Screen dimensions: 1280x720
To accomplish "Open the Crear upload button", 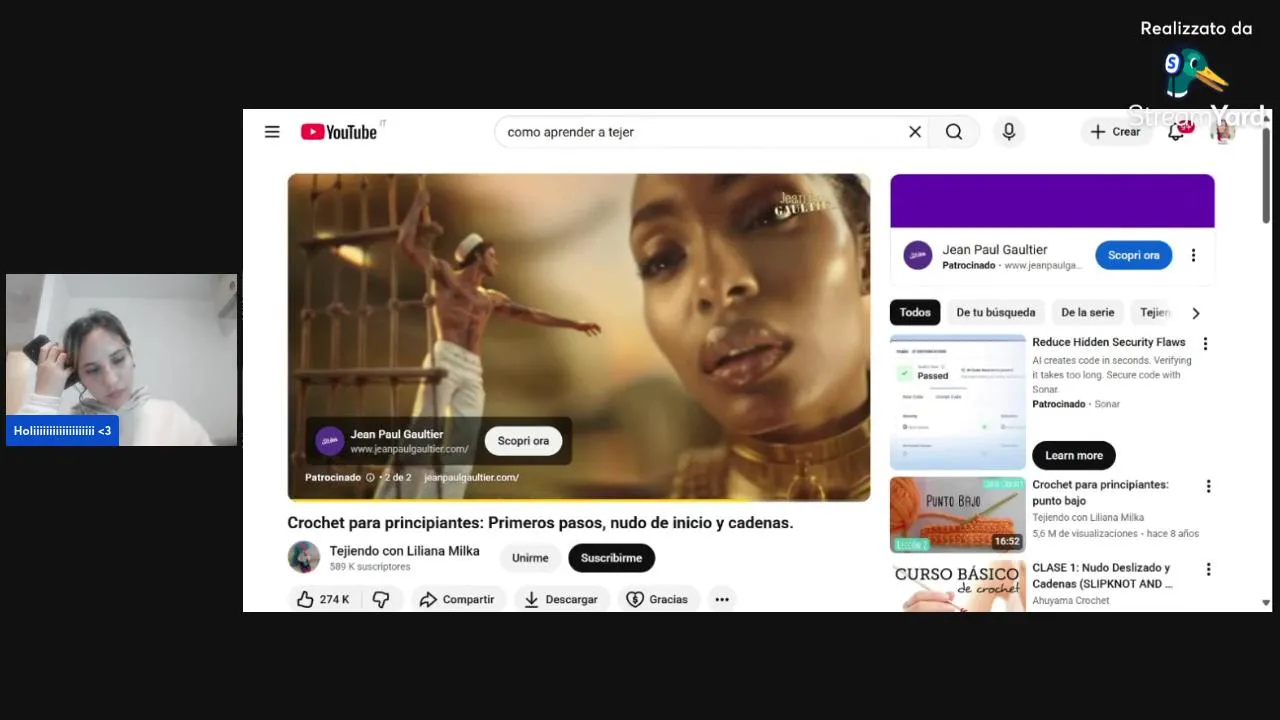I will (x=1116, y=132).
